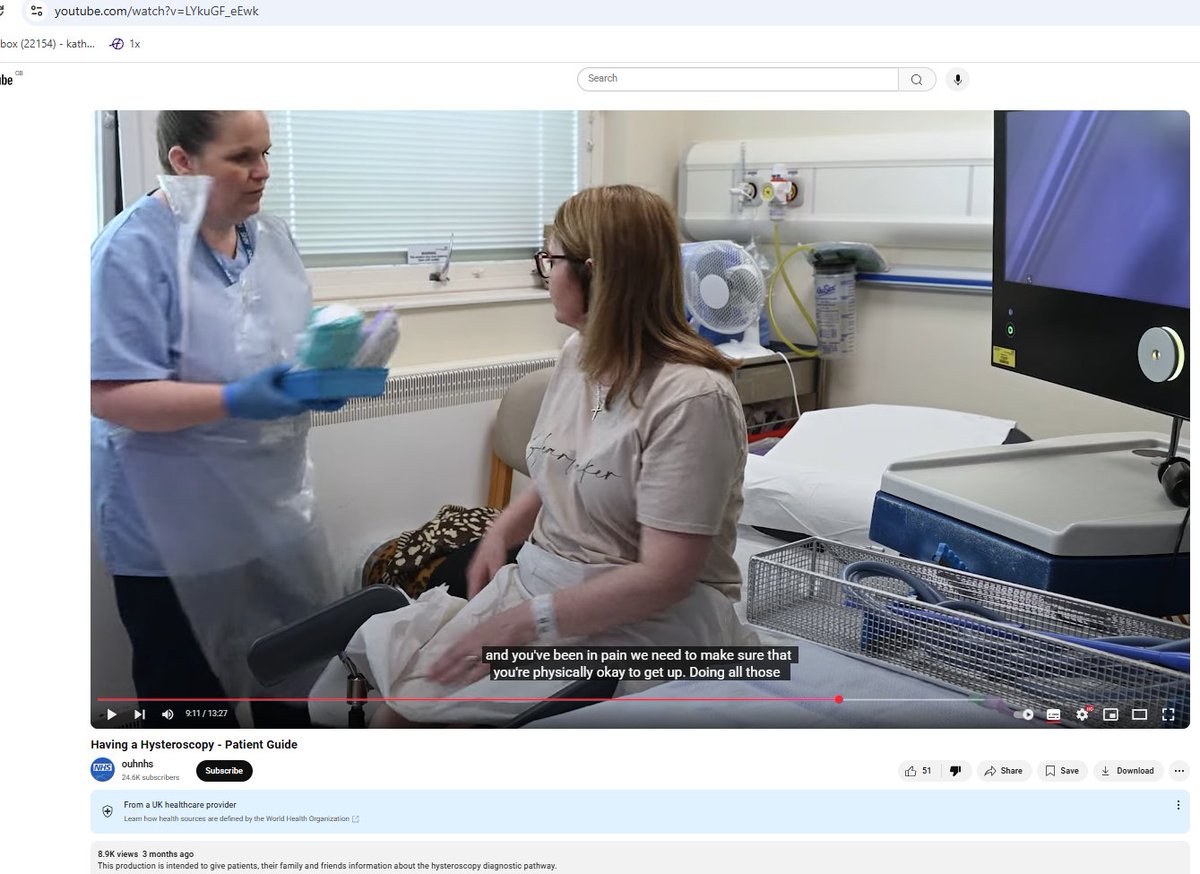
Task: Save video to a playlist
Action: coord(1062,771)
